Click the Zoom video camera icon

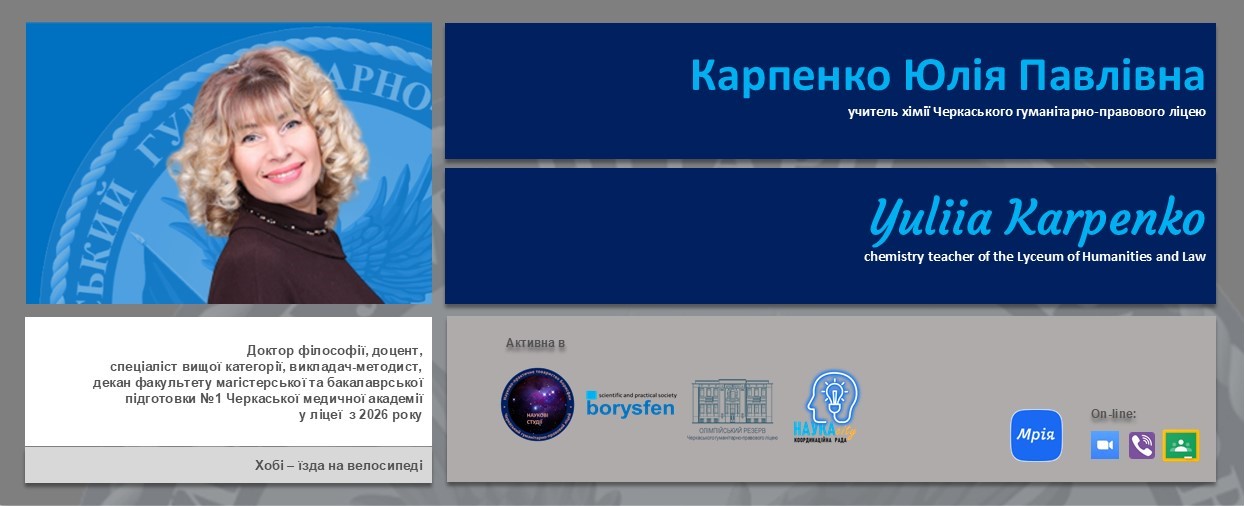coord(1105,445)
